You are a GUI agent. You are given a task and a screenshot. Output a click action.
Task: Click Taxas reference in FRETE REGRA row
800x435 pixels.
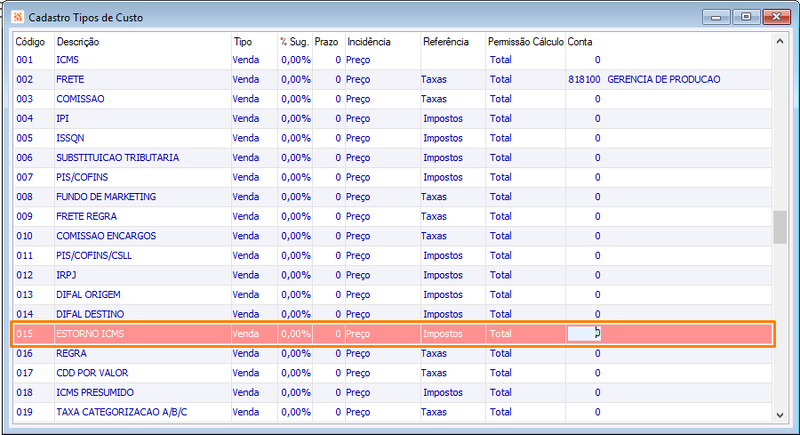434,216
